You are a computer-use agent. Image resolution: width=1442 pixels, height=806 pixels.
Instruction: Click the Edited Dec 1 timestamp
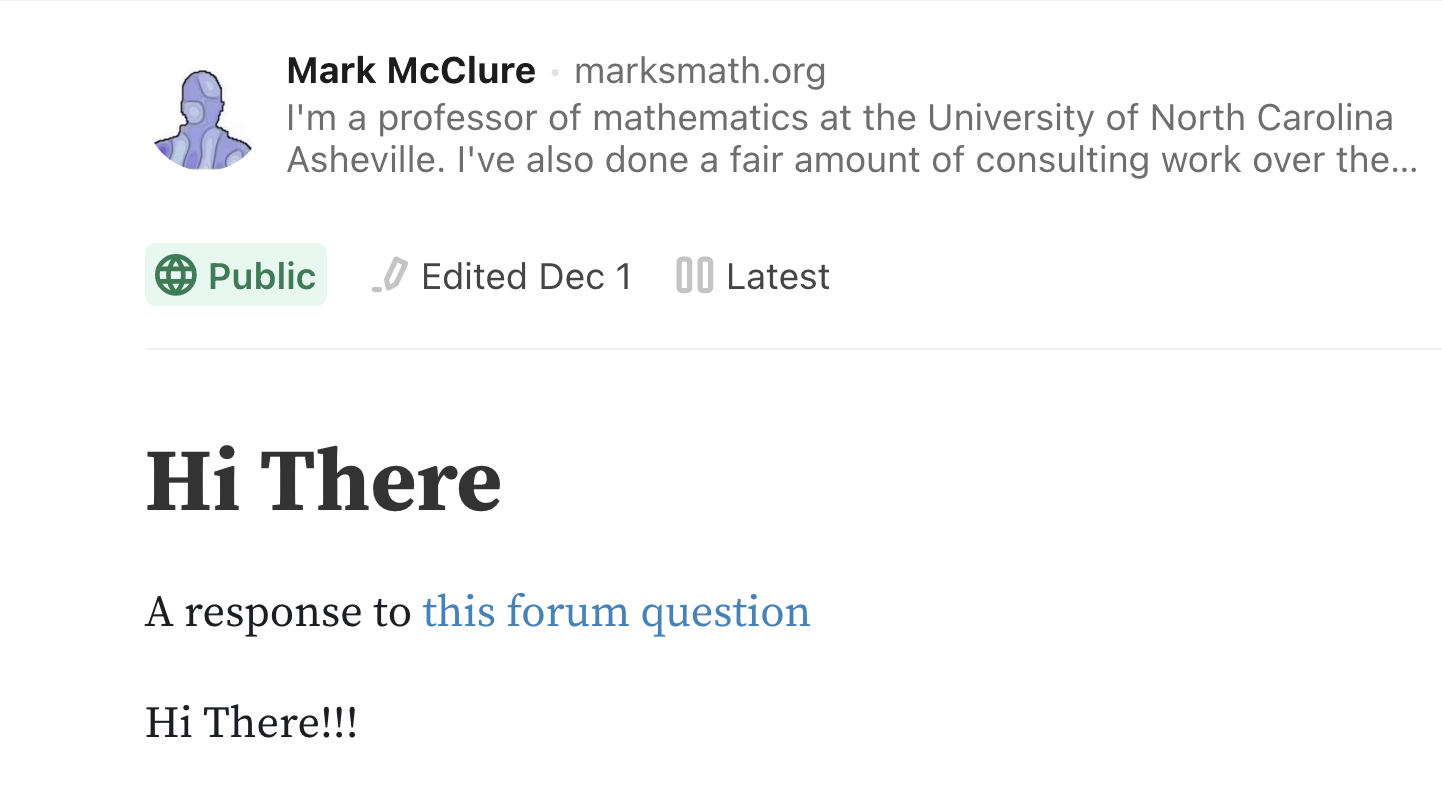[526, 276]
